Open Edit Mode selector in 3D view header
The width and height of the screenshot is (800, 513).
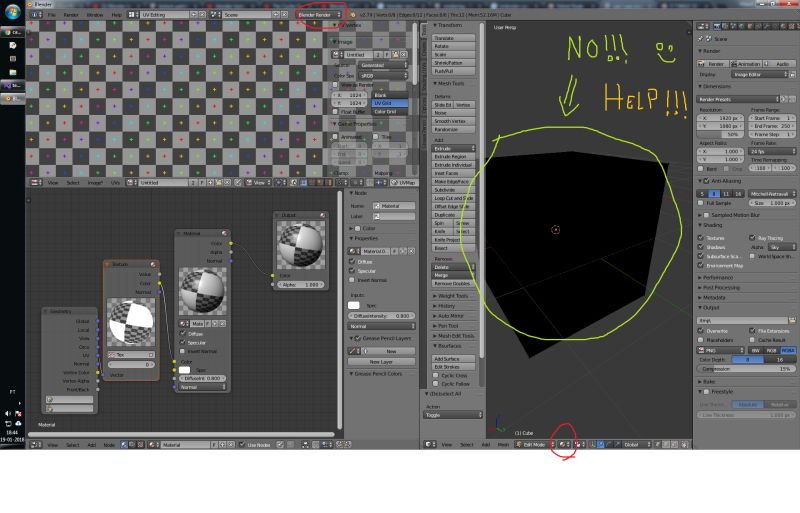coord(534,445)
